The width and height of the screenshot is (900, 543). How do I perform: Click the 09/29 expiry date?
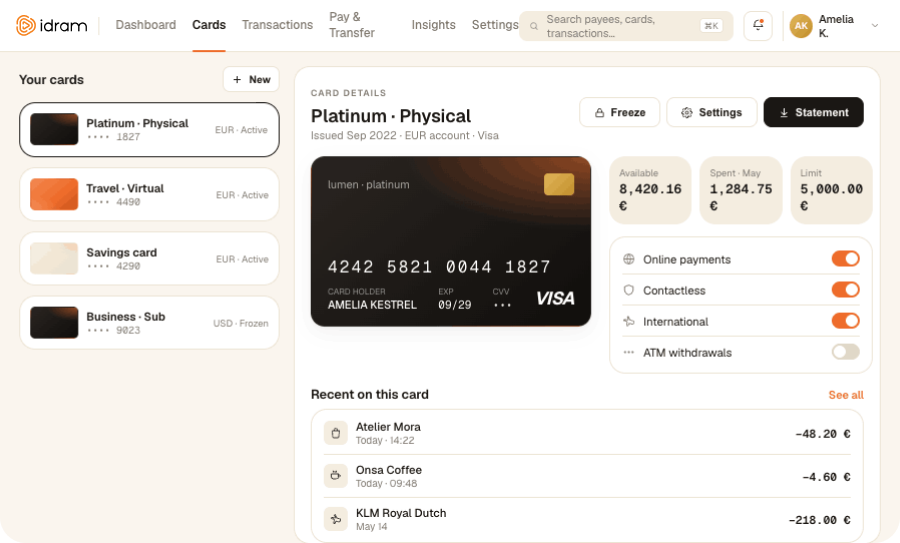pyautogui.click(x=455, y=305)
